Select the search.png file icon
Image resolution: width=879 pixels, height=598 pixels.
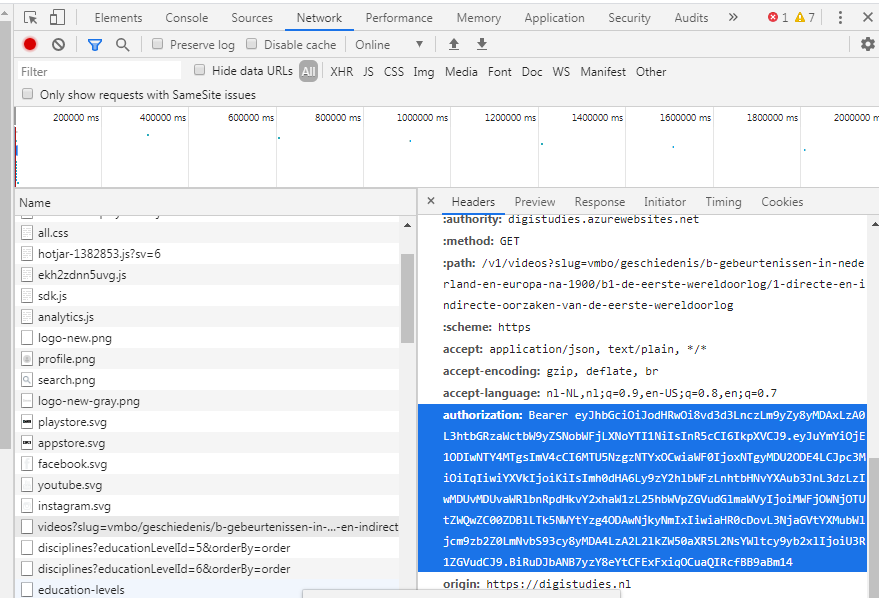pyautogui.click(x=26, y=380)
